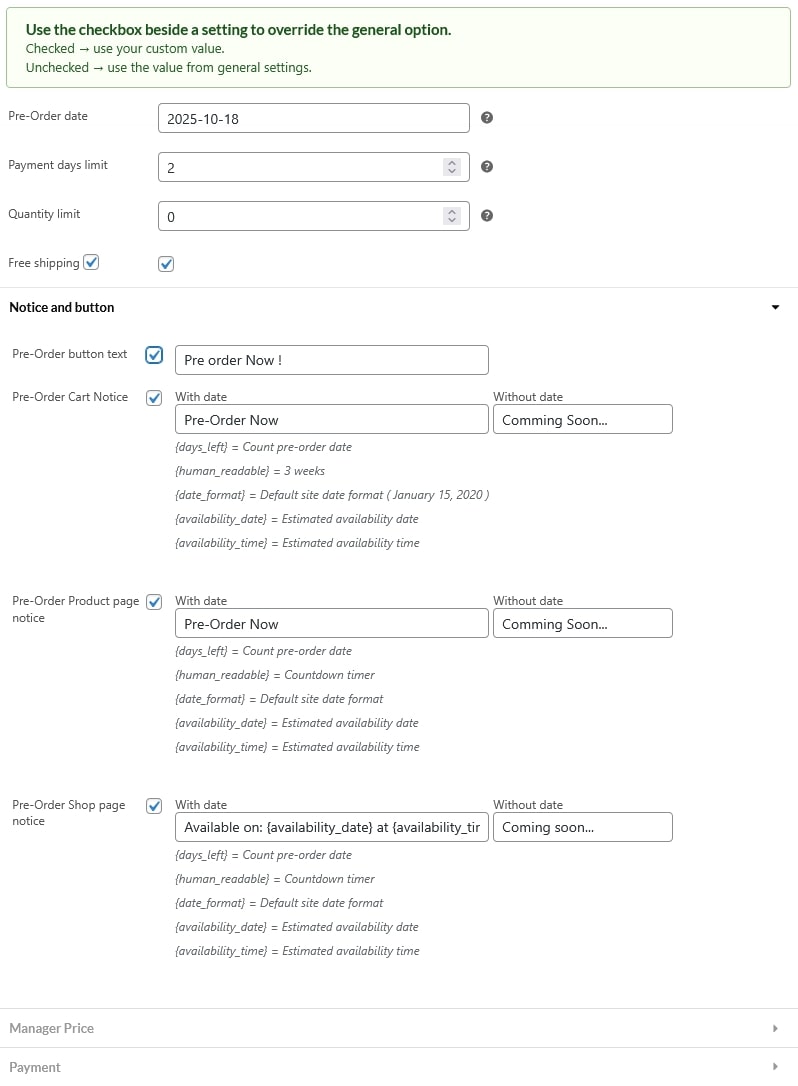Adjust Quantity limit stepper arrows
Screen dimensions: 798x1086
[x=452, y=216]
